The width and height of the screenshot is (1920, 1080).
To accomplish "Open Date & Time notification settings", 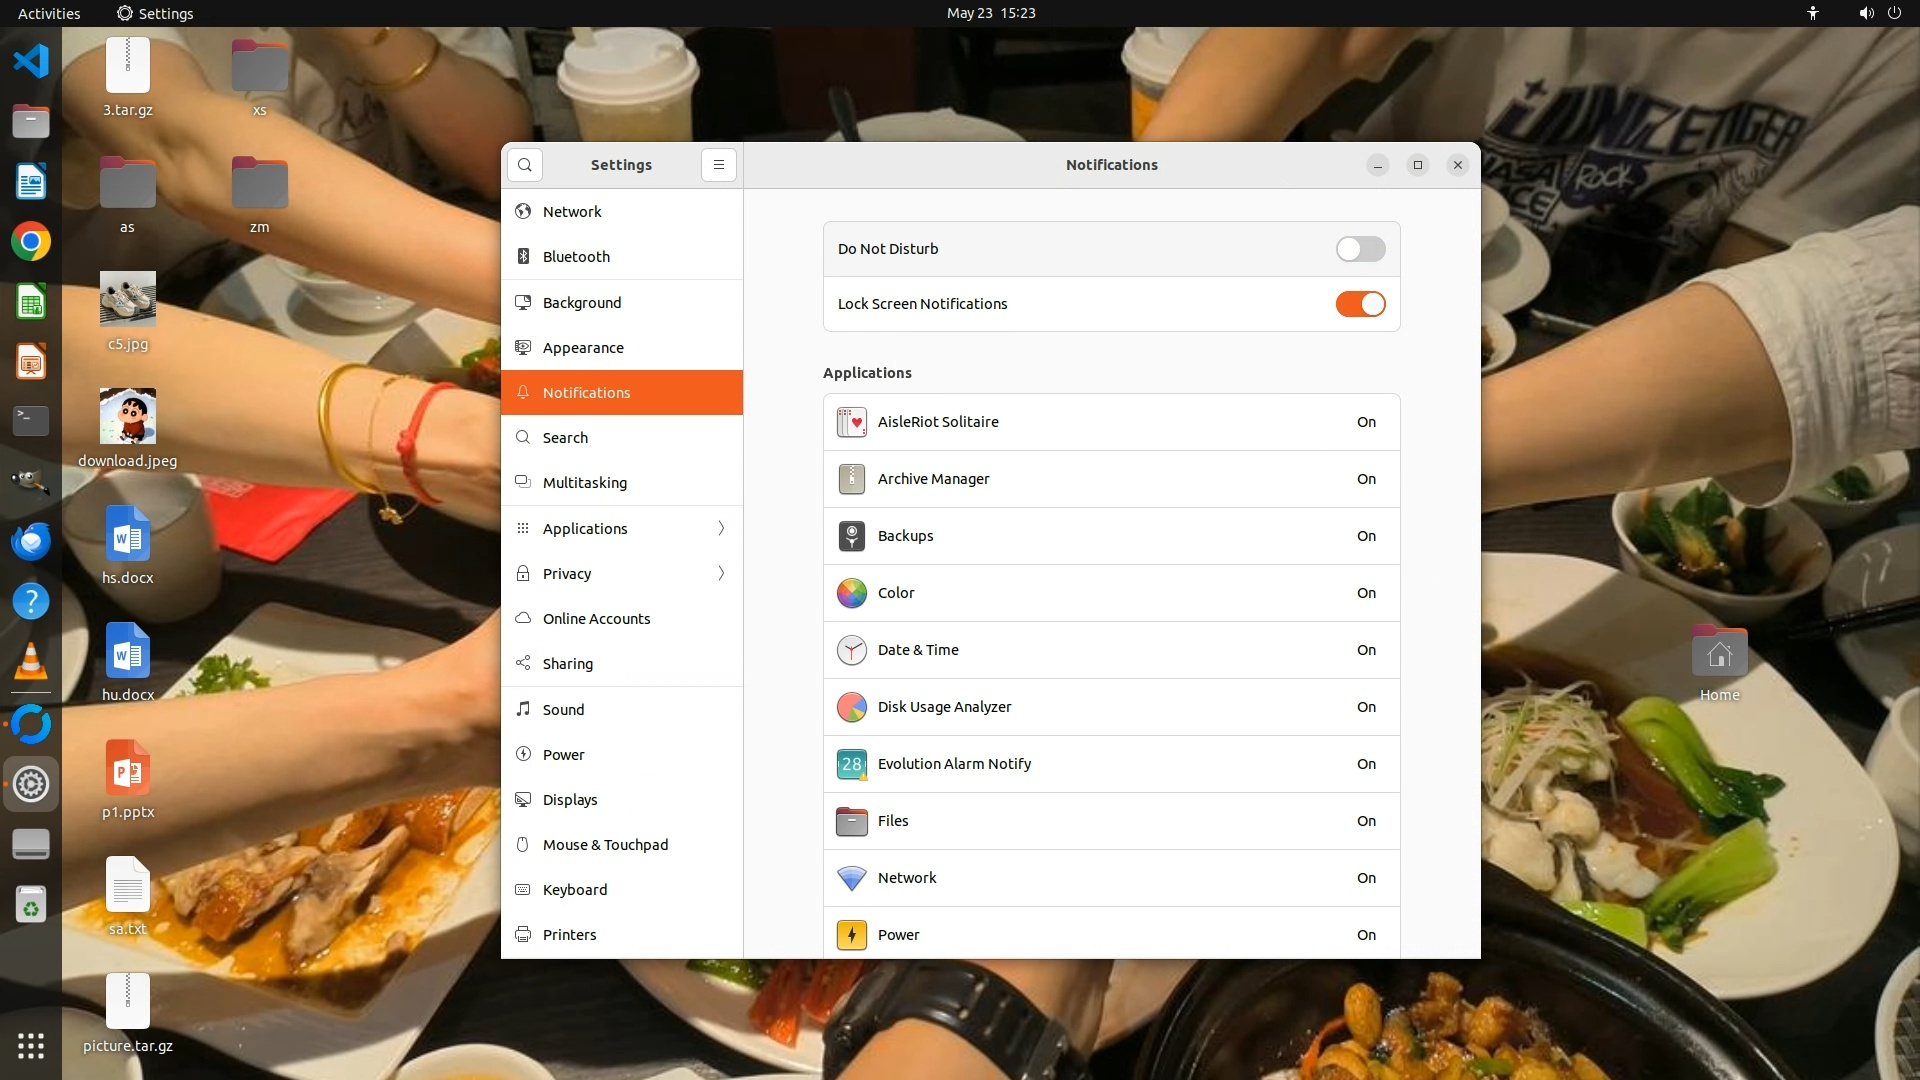I will [1110, 650].
